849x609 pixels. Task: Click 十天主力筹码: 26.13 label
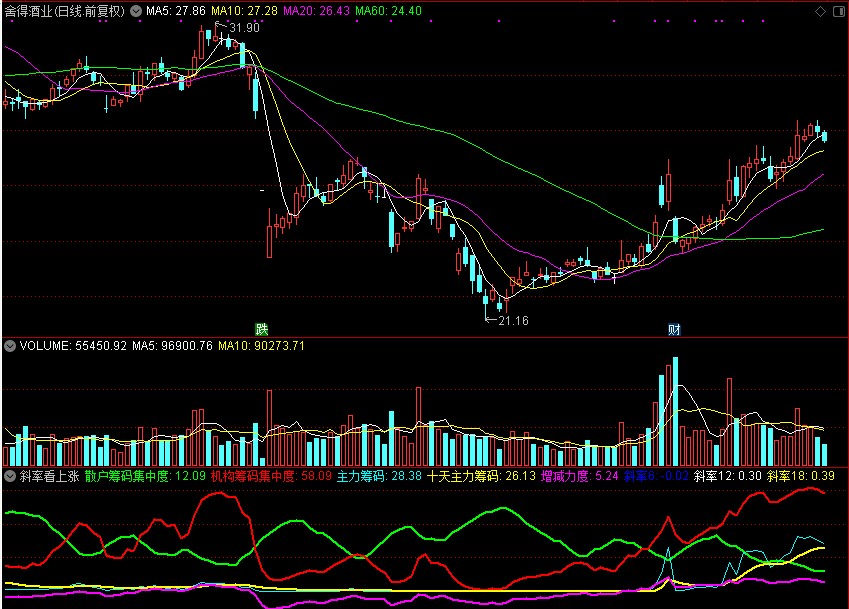pyautogui.click(x=481, y=476)
